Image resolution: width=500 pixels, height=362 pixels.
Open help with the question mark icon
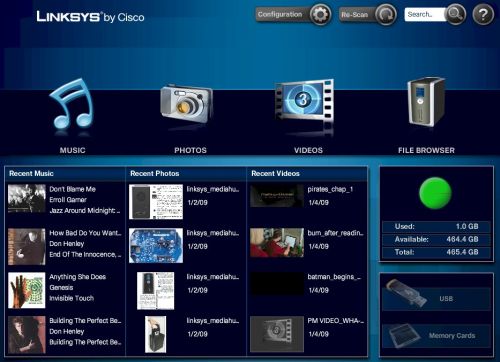click(x=483, y=15)
